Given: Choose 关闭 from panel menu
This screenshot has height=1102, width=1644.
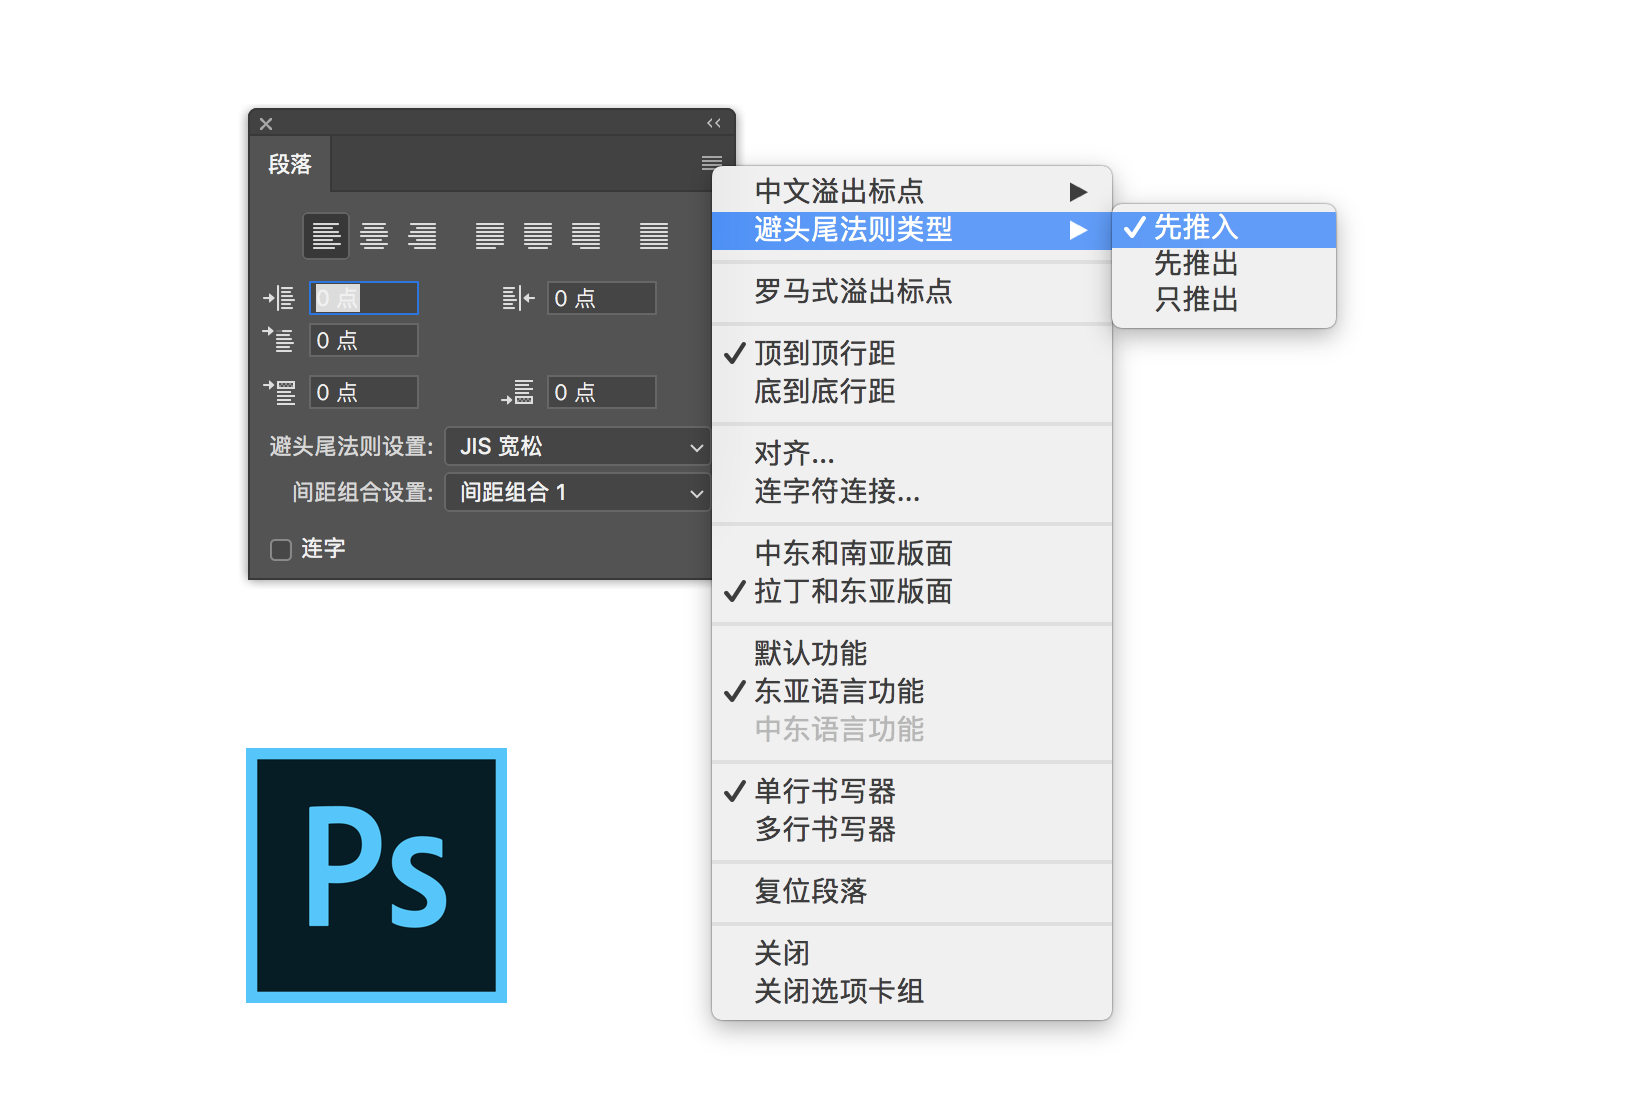Looking at the screenshot, I should point(912,953).
